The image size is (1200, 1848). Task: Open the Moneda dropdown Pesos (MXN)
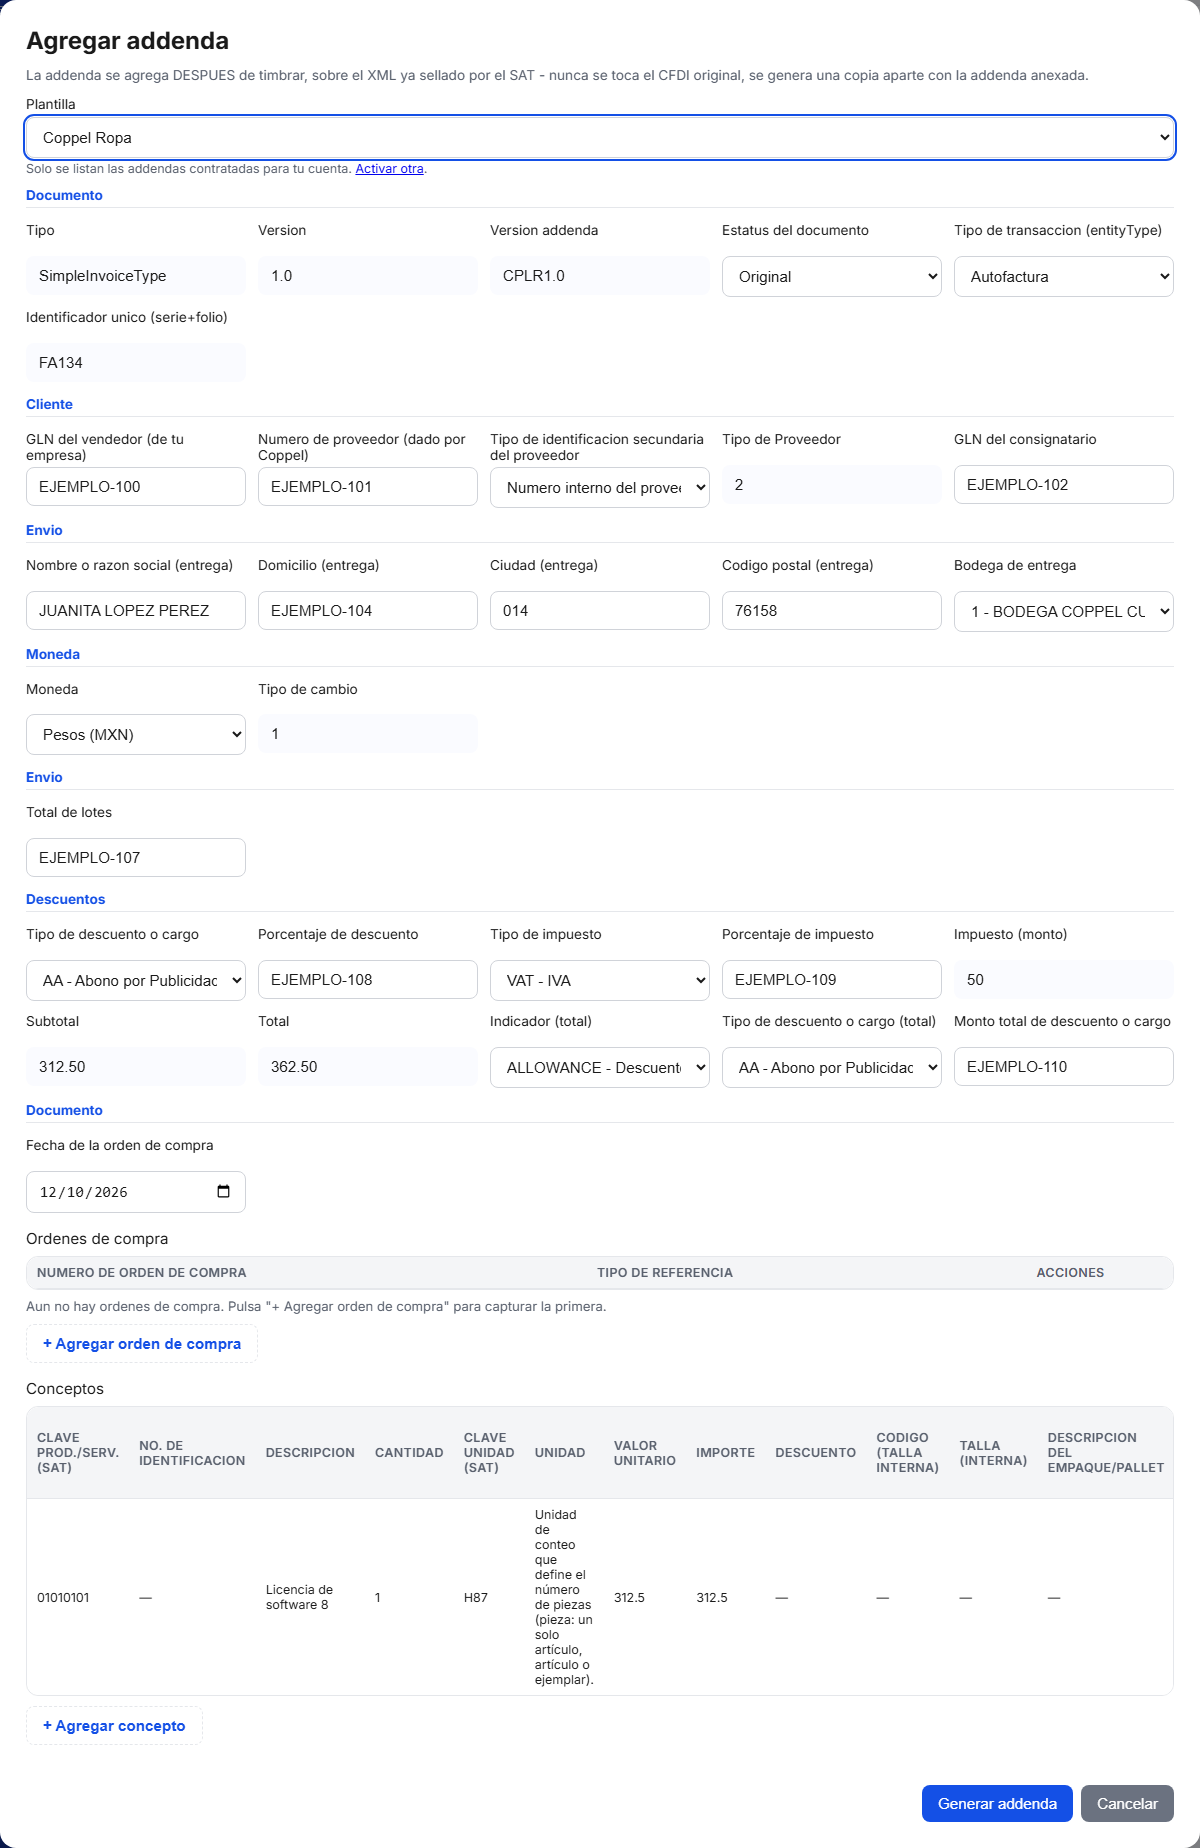pos(136,735)
